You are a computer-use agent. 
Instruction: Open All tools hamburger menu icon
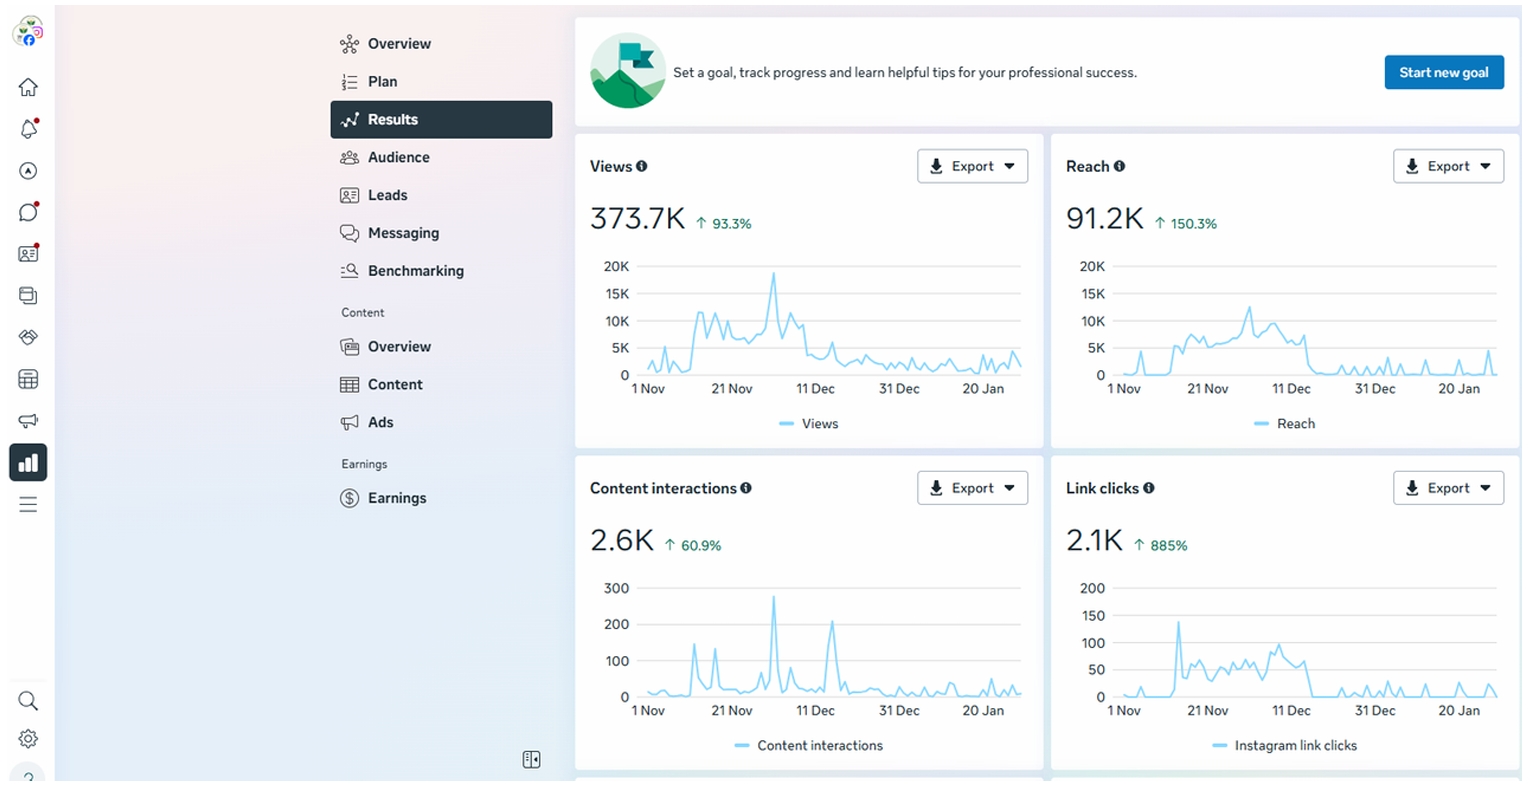tap(28, 505)
